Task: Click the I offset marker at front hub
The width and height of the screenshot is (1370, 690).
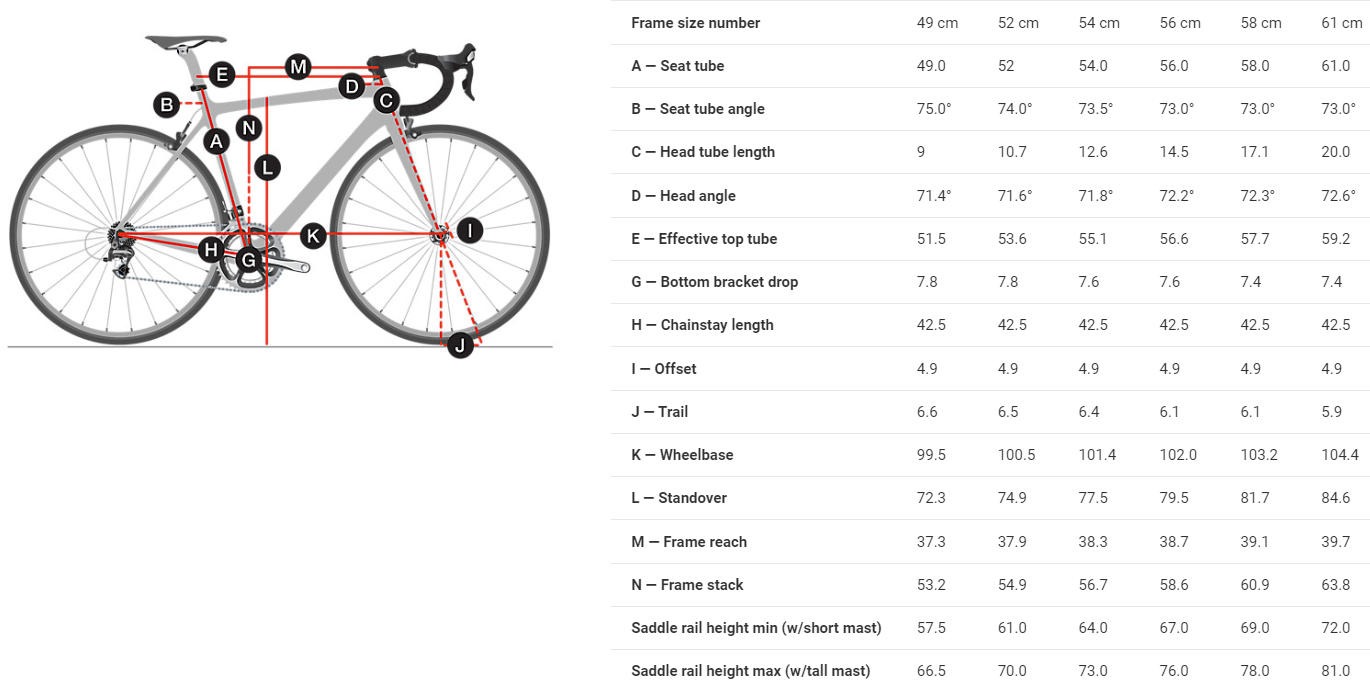Action: click(469, 231)
